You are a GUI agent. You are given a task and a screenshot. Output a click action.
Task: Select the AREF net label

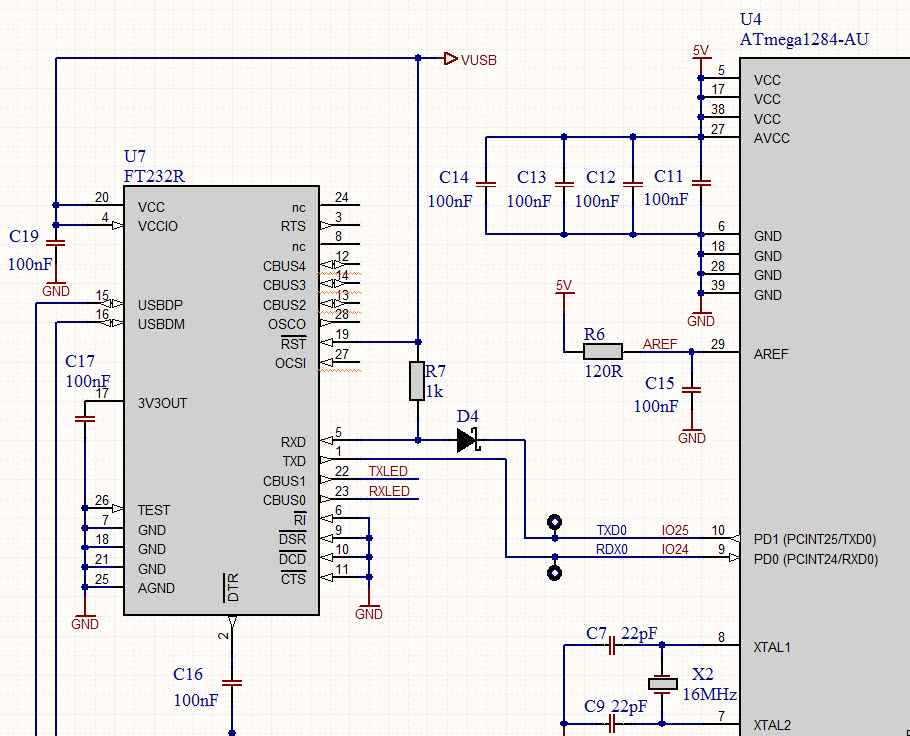click(660, 344)
